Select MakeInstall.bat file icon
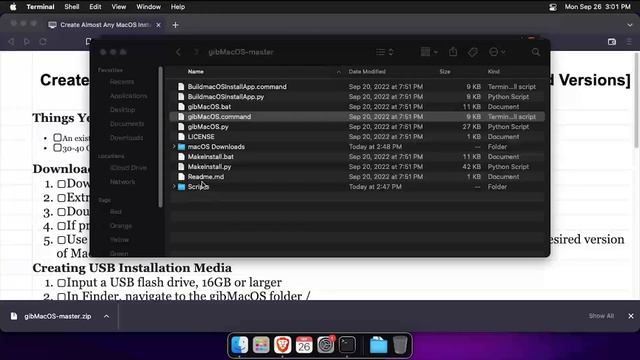 [181, 157]
